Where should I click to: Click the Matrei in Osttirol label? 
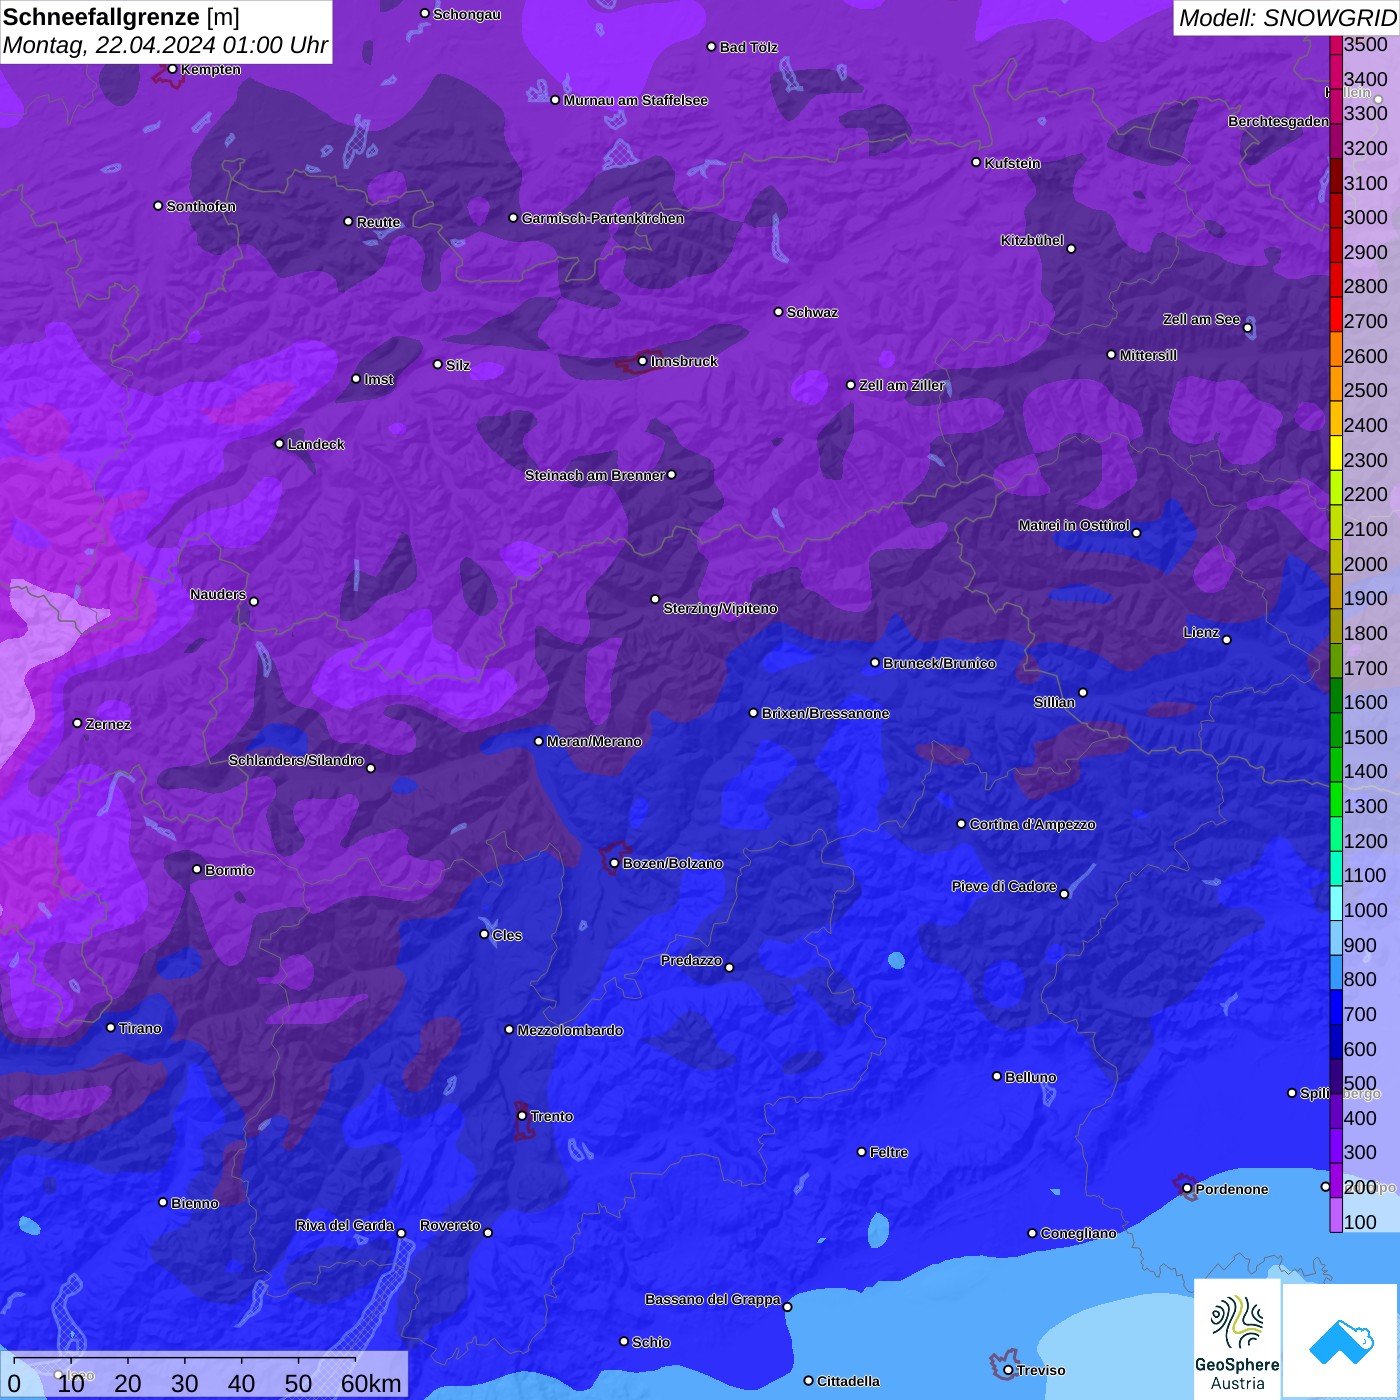click(1074, 525)
